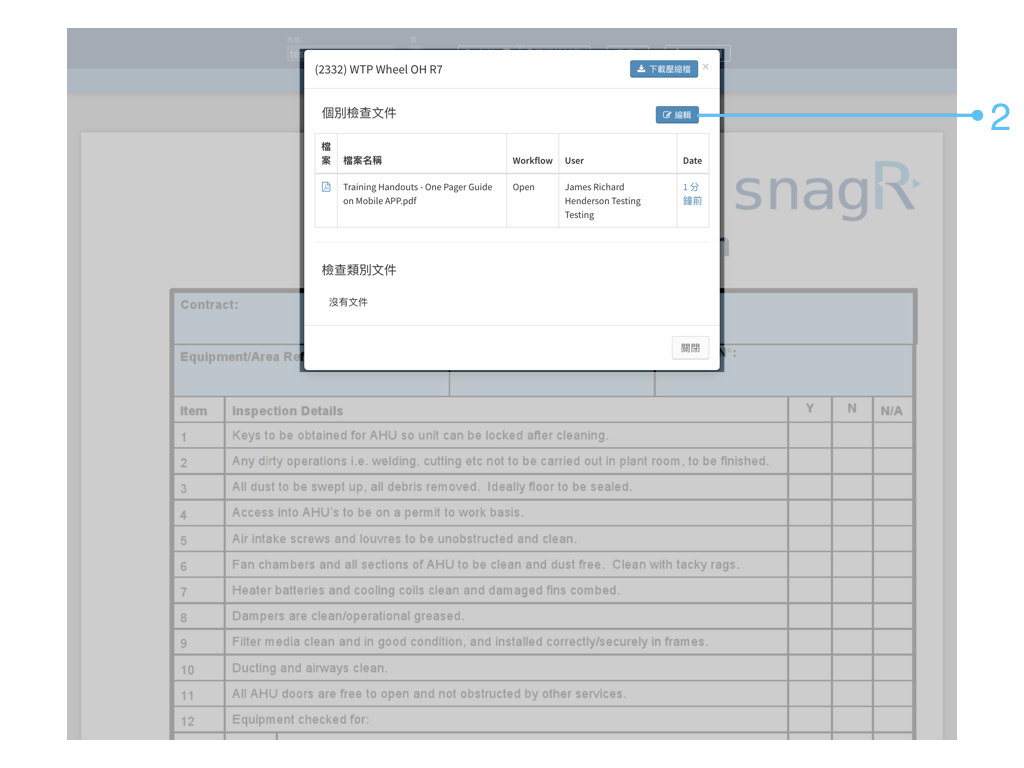Screen dimensions: 1024x768
Task: Click the N/A column cell for item 2
Action: pos(892,462)
